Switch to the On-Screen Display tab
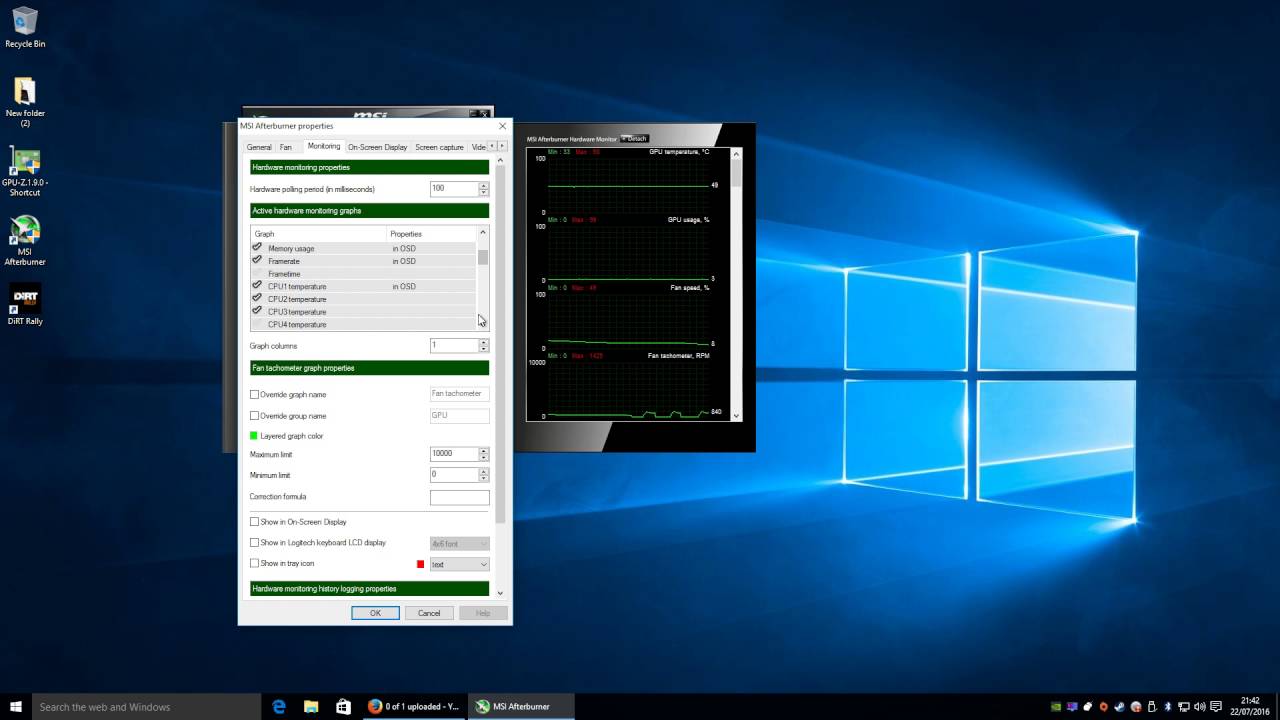This screenshot has height=720, width=1280. 378,147
